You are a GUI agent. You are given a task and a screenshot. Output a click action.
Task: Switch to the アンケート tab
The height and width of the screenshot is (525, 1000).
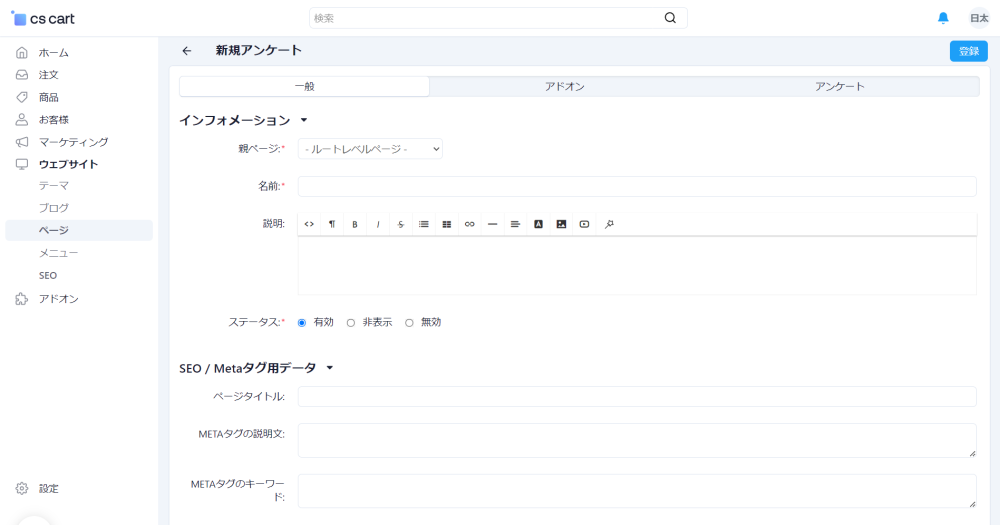(x=839, y=86)
